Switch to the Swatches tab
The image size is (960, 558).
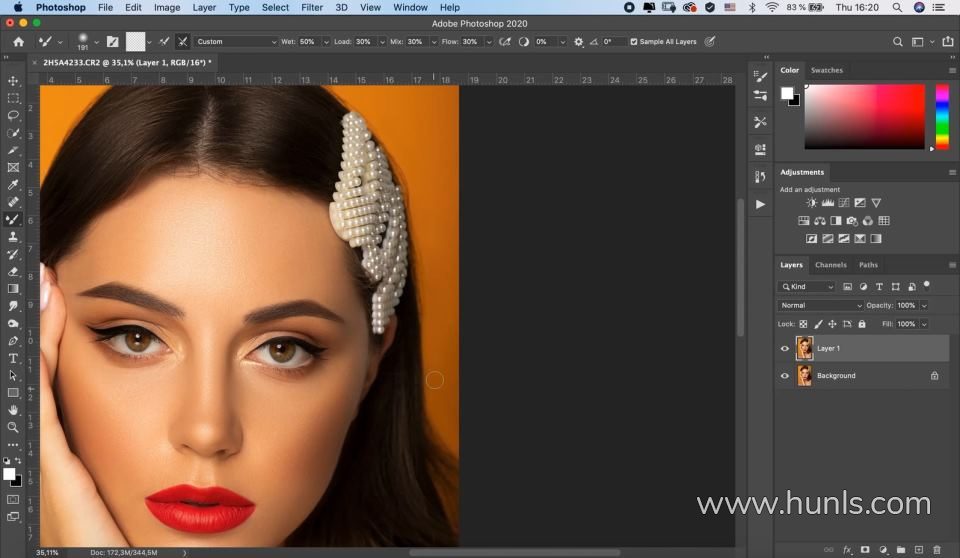point(826,70)
